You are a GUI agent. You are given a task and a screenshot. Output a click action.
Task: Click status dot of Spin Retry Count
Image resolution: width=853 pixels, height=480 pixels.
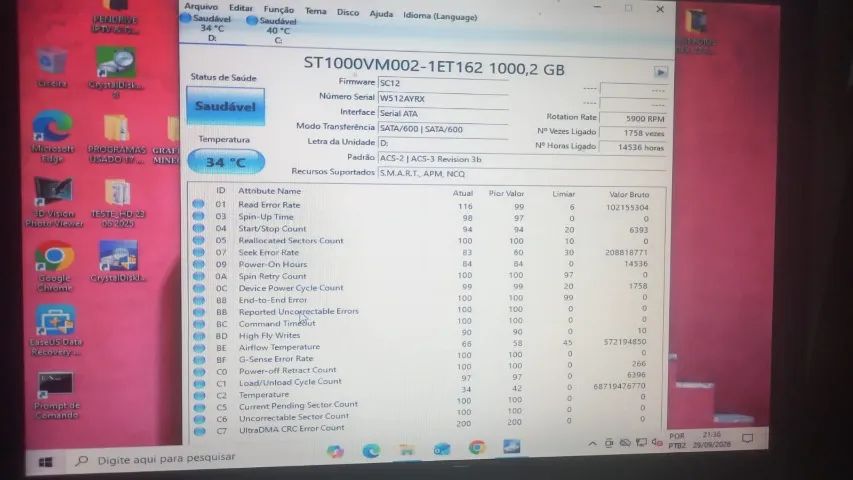click(199, 276)
